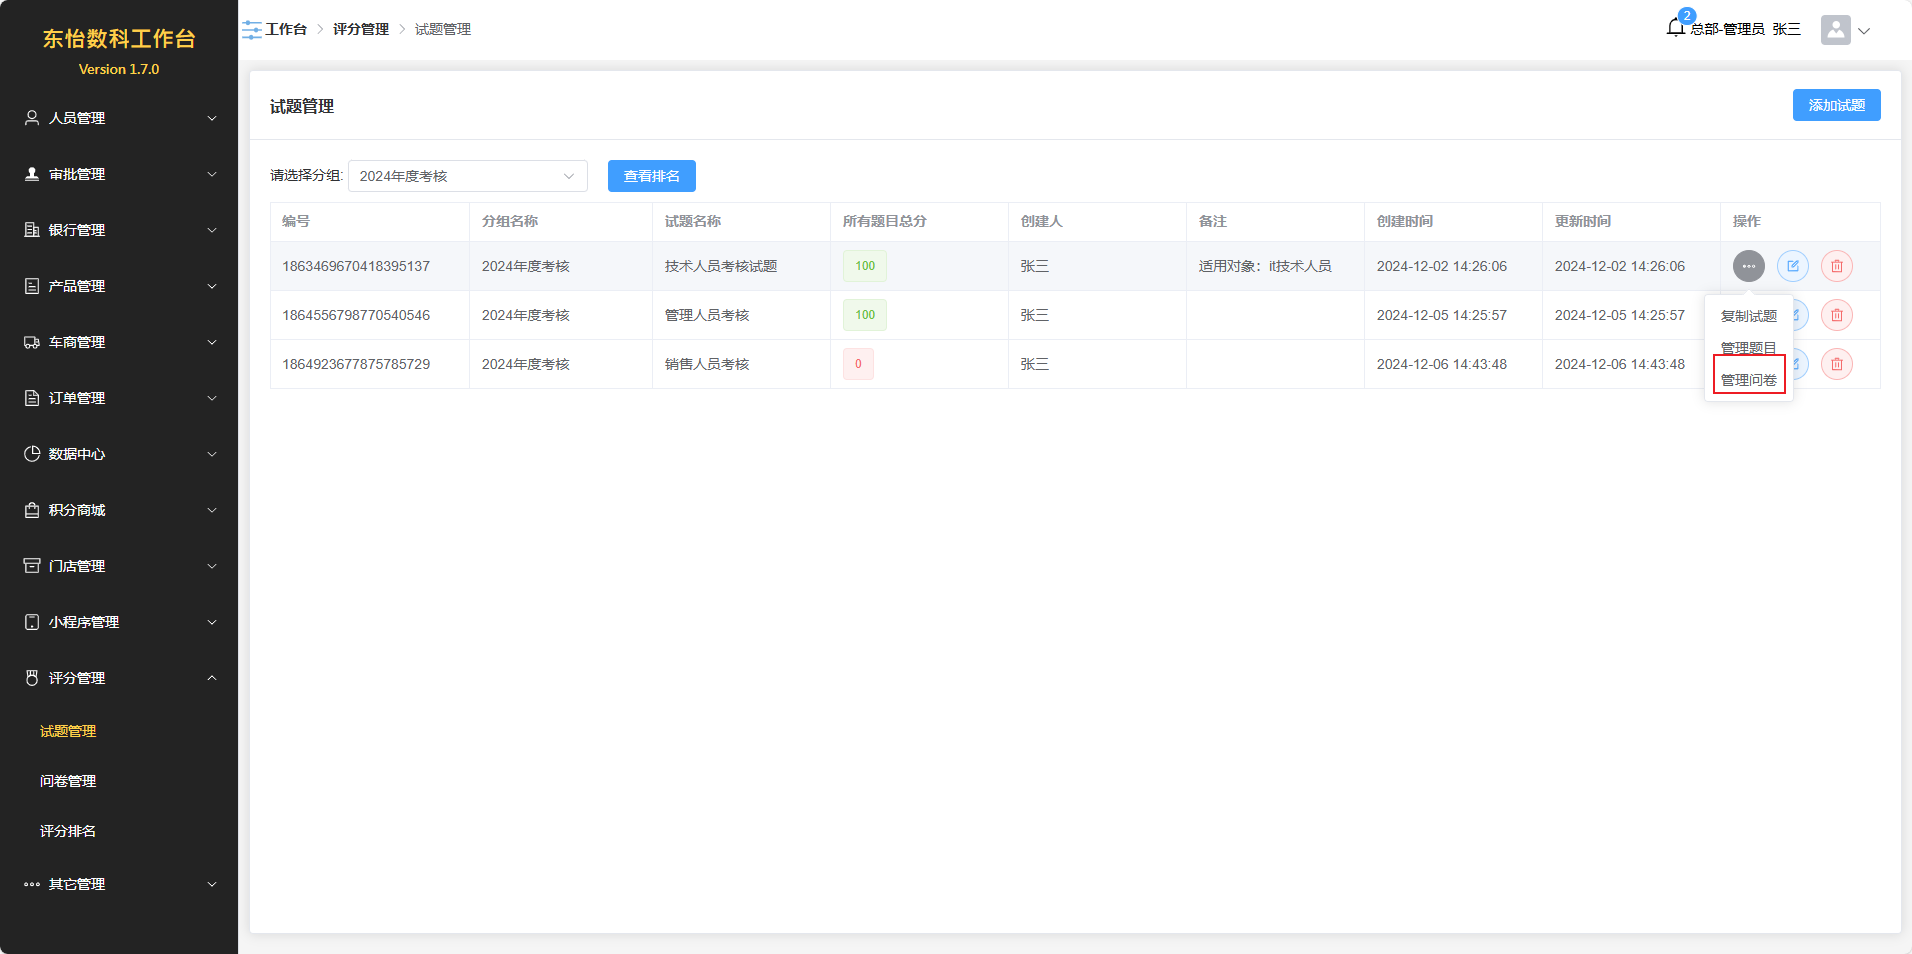Viewport: 1912px width, 954px height.
Task: Select 管理问卷 from the popup menu
Action: [1748, 380]
